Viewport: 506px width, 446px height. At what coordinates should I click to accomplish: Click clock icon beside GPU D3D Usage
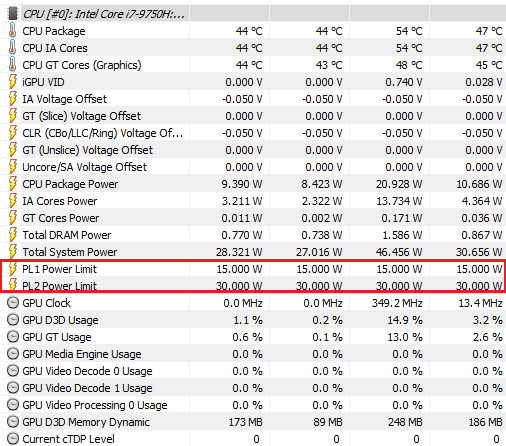[x=13, y=320]
